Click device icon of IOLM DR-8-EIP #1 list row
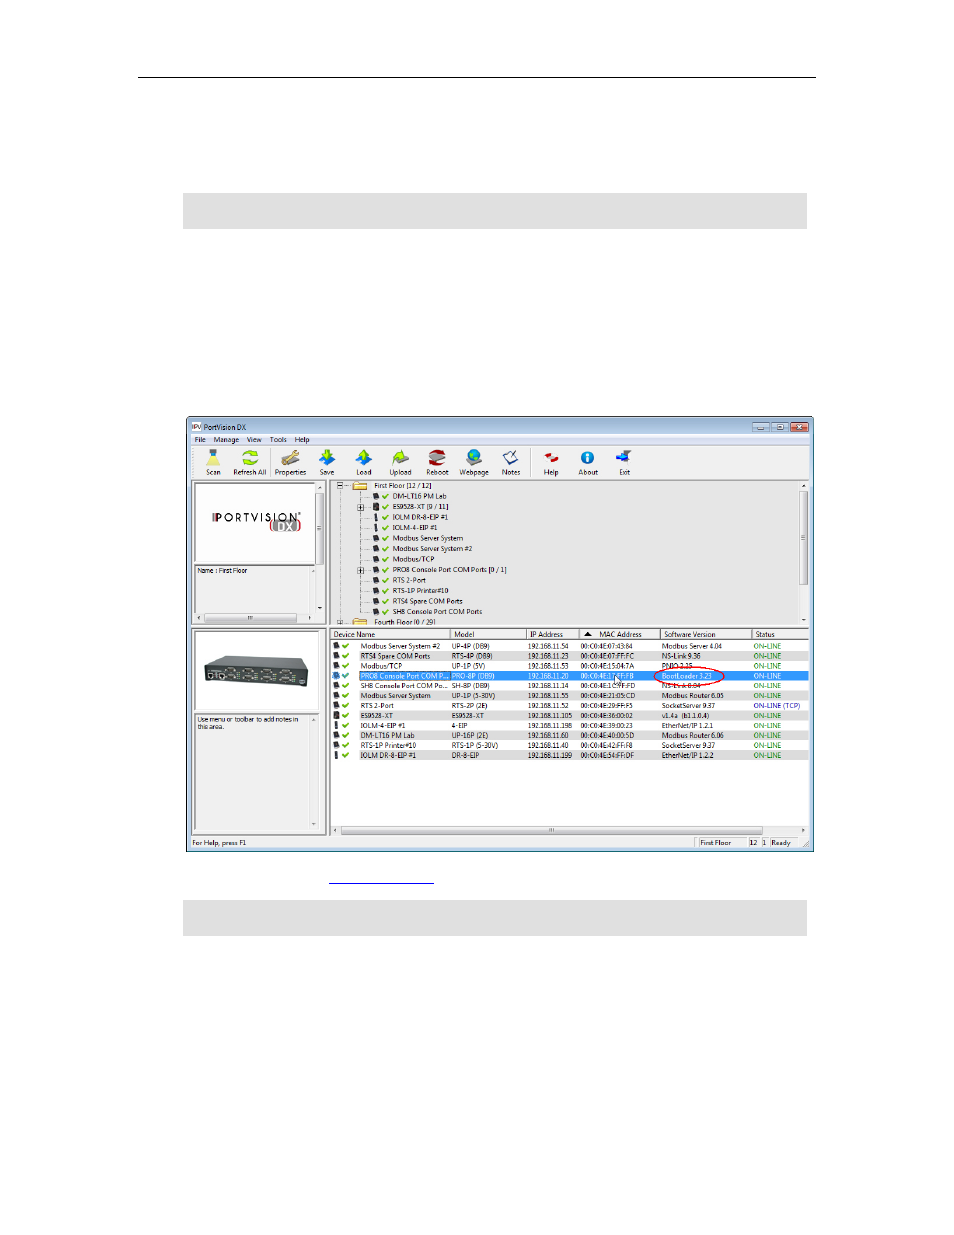This screenshot has width=954, height=1235. (337, 755)
